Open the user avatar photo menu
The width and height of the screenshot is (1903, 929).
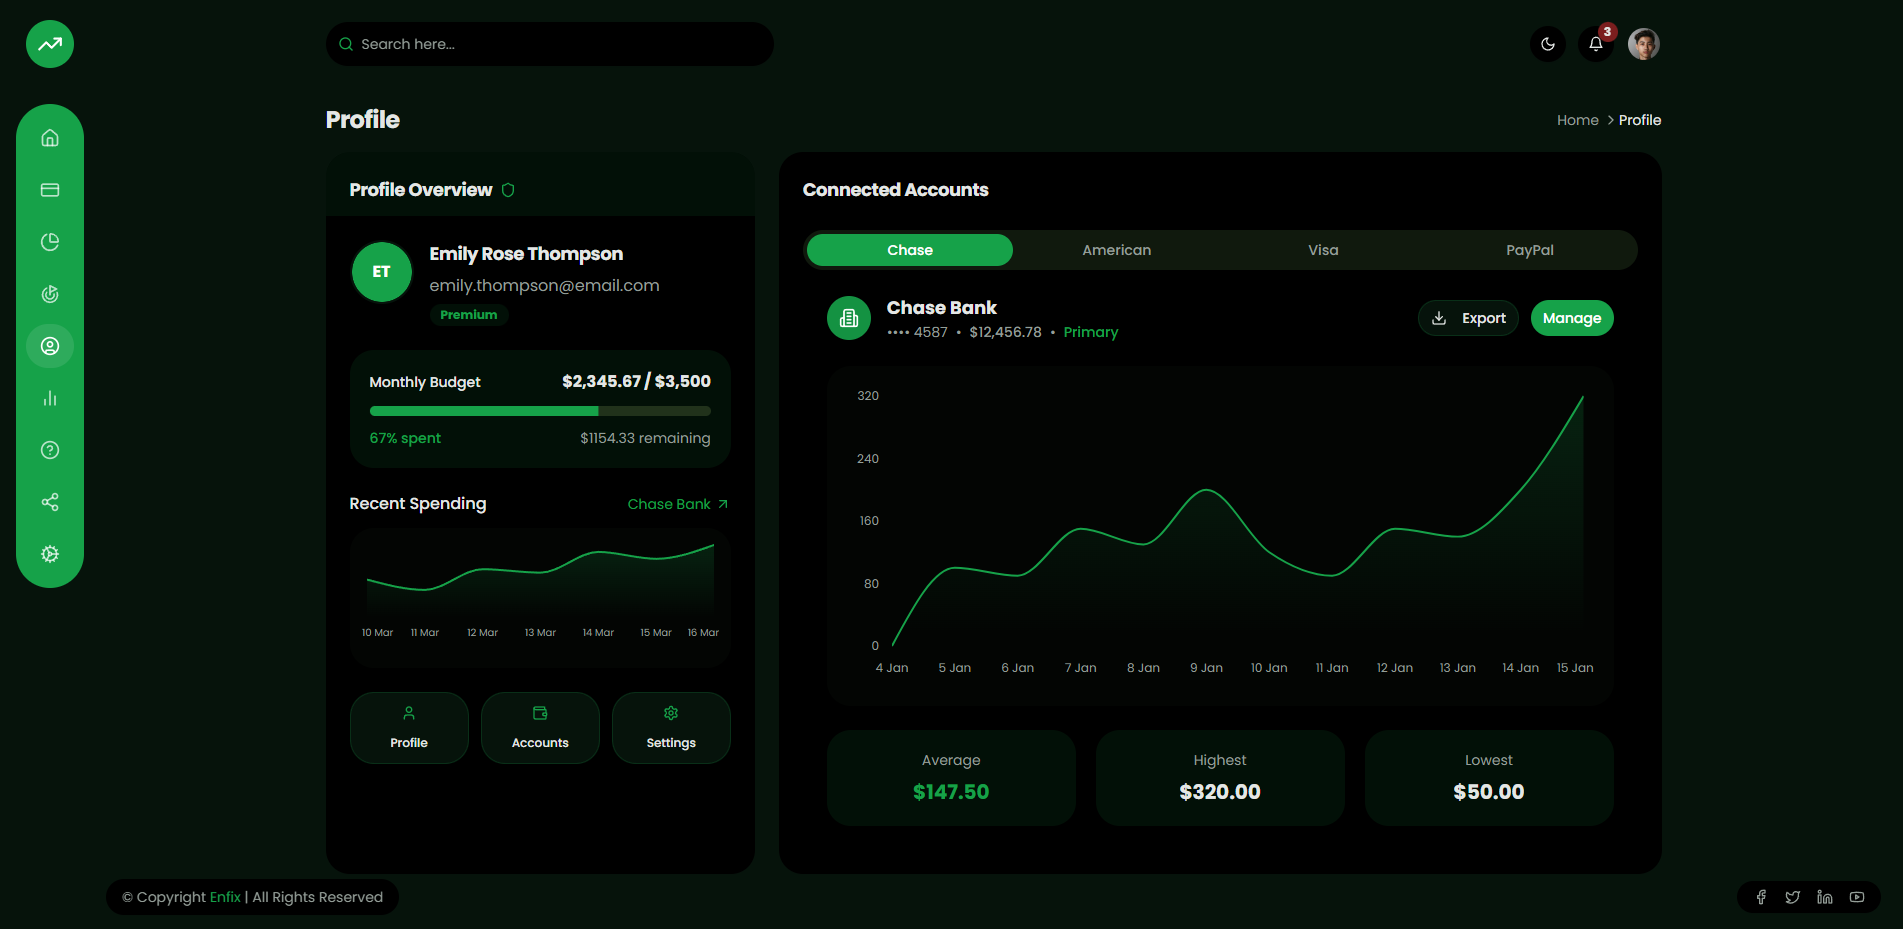point(1644,44)
